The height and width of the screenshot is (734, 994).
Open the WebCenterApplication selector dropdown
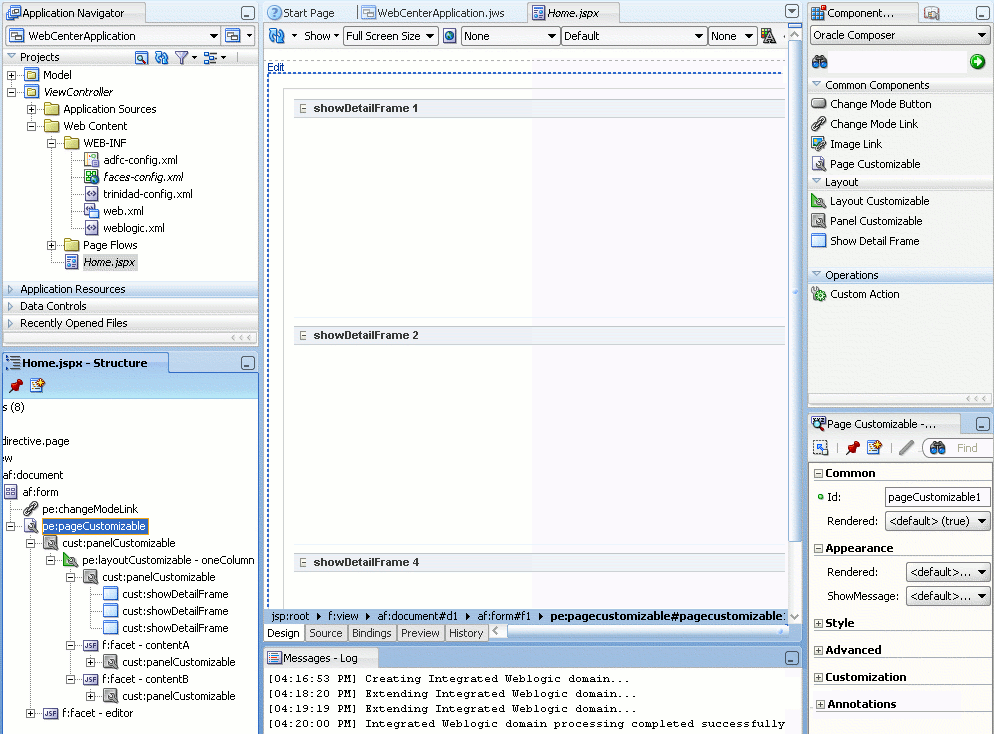(x=214, y=36)
